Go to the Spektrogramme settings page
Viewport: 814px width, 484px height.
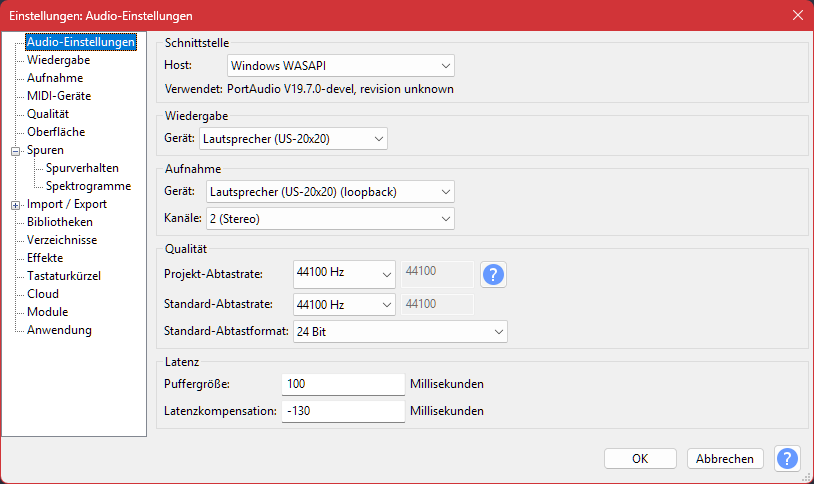point(88,186)
